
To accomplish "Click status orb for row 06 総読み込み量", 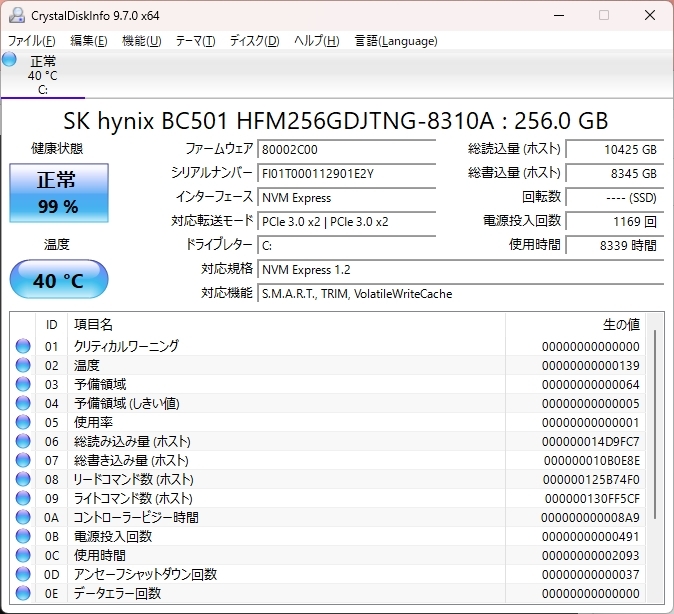I will pyautogui.click(x=23, y=441).
